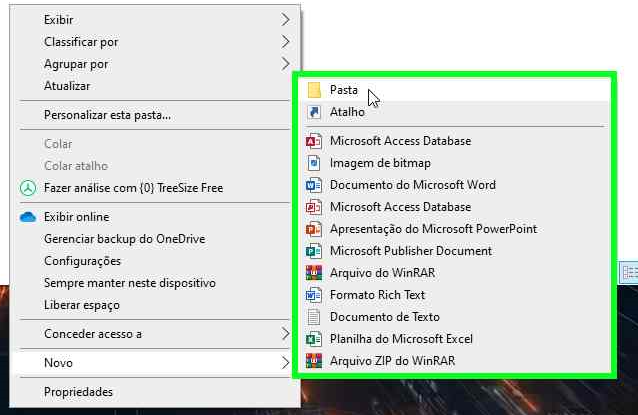Click the second Access Database icon below Word
Image resolution: width=638 pixels, height=415 pixels.
[314, 207]
